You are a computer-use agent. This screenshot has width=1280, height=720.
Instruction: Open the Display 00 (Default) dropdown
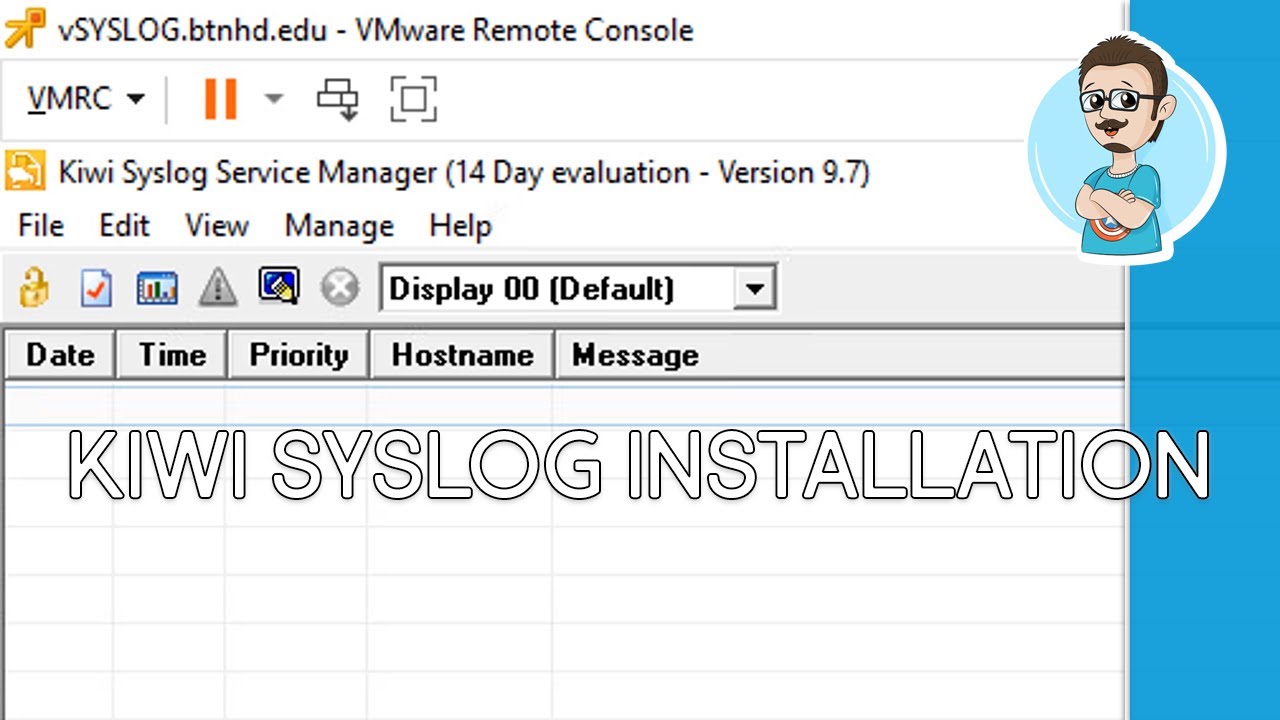pos(755,290)
